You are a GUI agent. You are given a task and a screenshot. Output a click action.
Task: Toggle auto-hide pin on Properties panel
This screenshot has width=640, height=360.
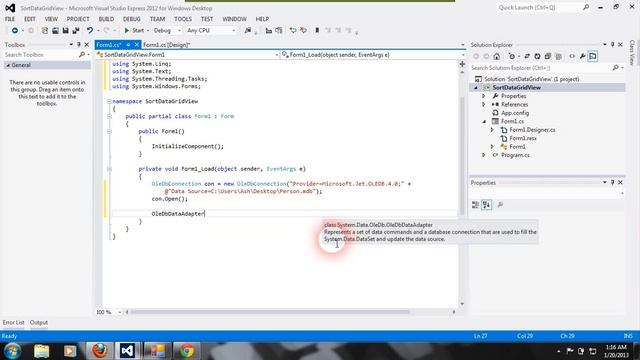point(612,182)
